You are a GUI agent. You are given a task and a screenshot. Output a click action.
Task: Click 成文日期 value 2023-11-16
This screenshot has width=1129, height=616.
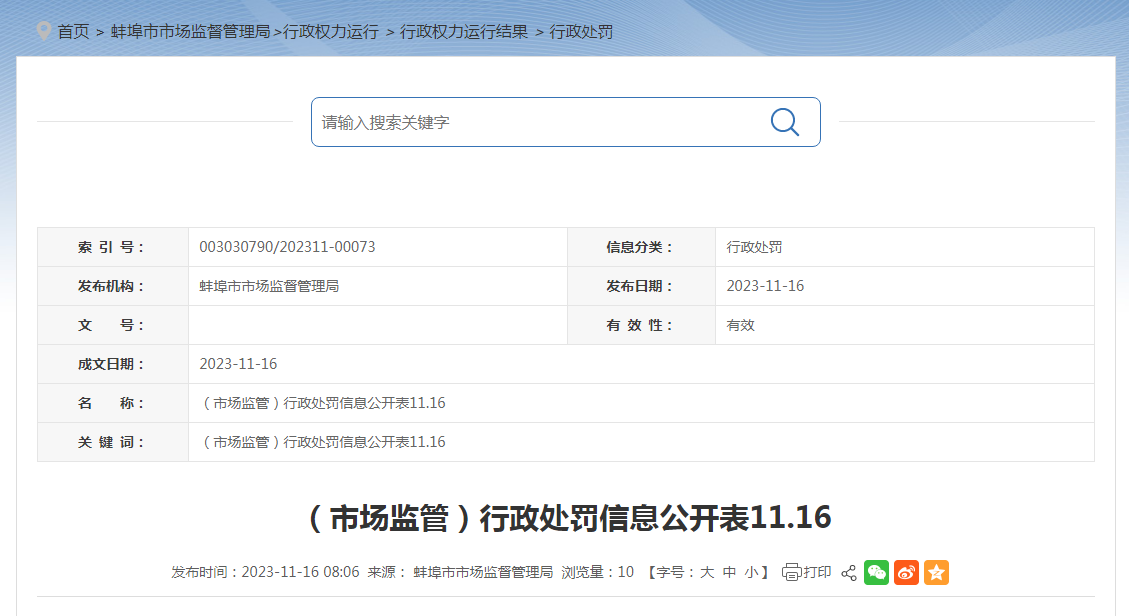(x=238, y=364)
